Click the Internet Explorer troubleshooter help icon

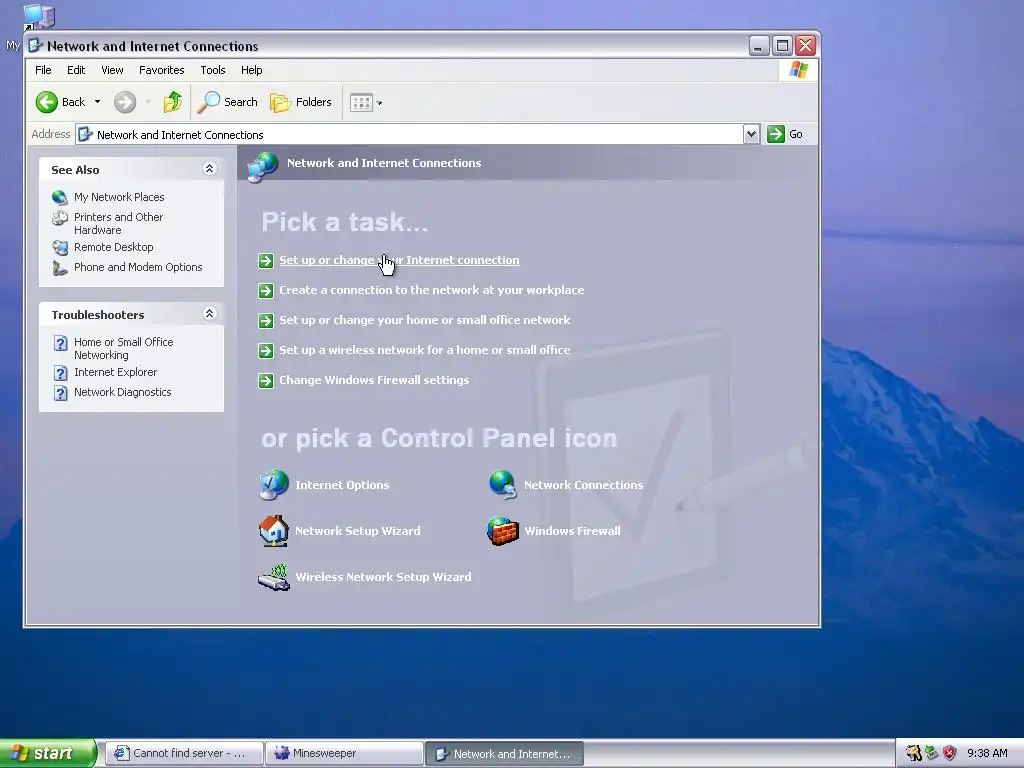pyautogui.click(x=60, y=373)
